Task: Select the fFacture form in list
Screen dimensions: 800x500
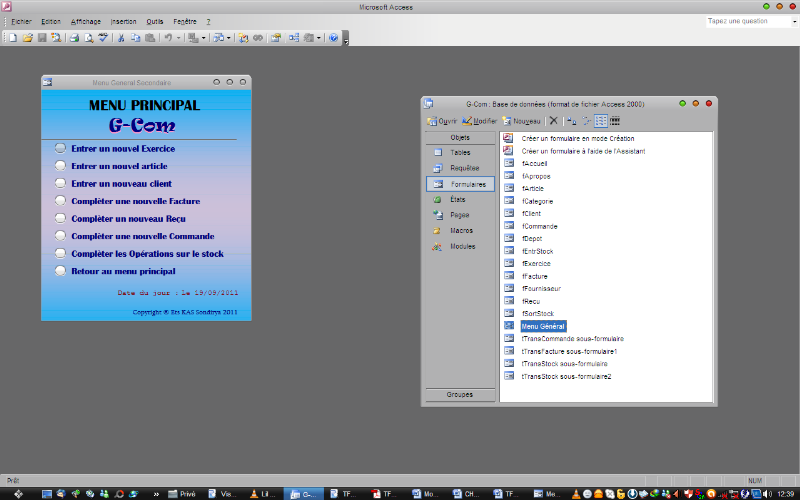Action: coord(534,276)
